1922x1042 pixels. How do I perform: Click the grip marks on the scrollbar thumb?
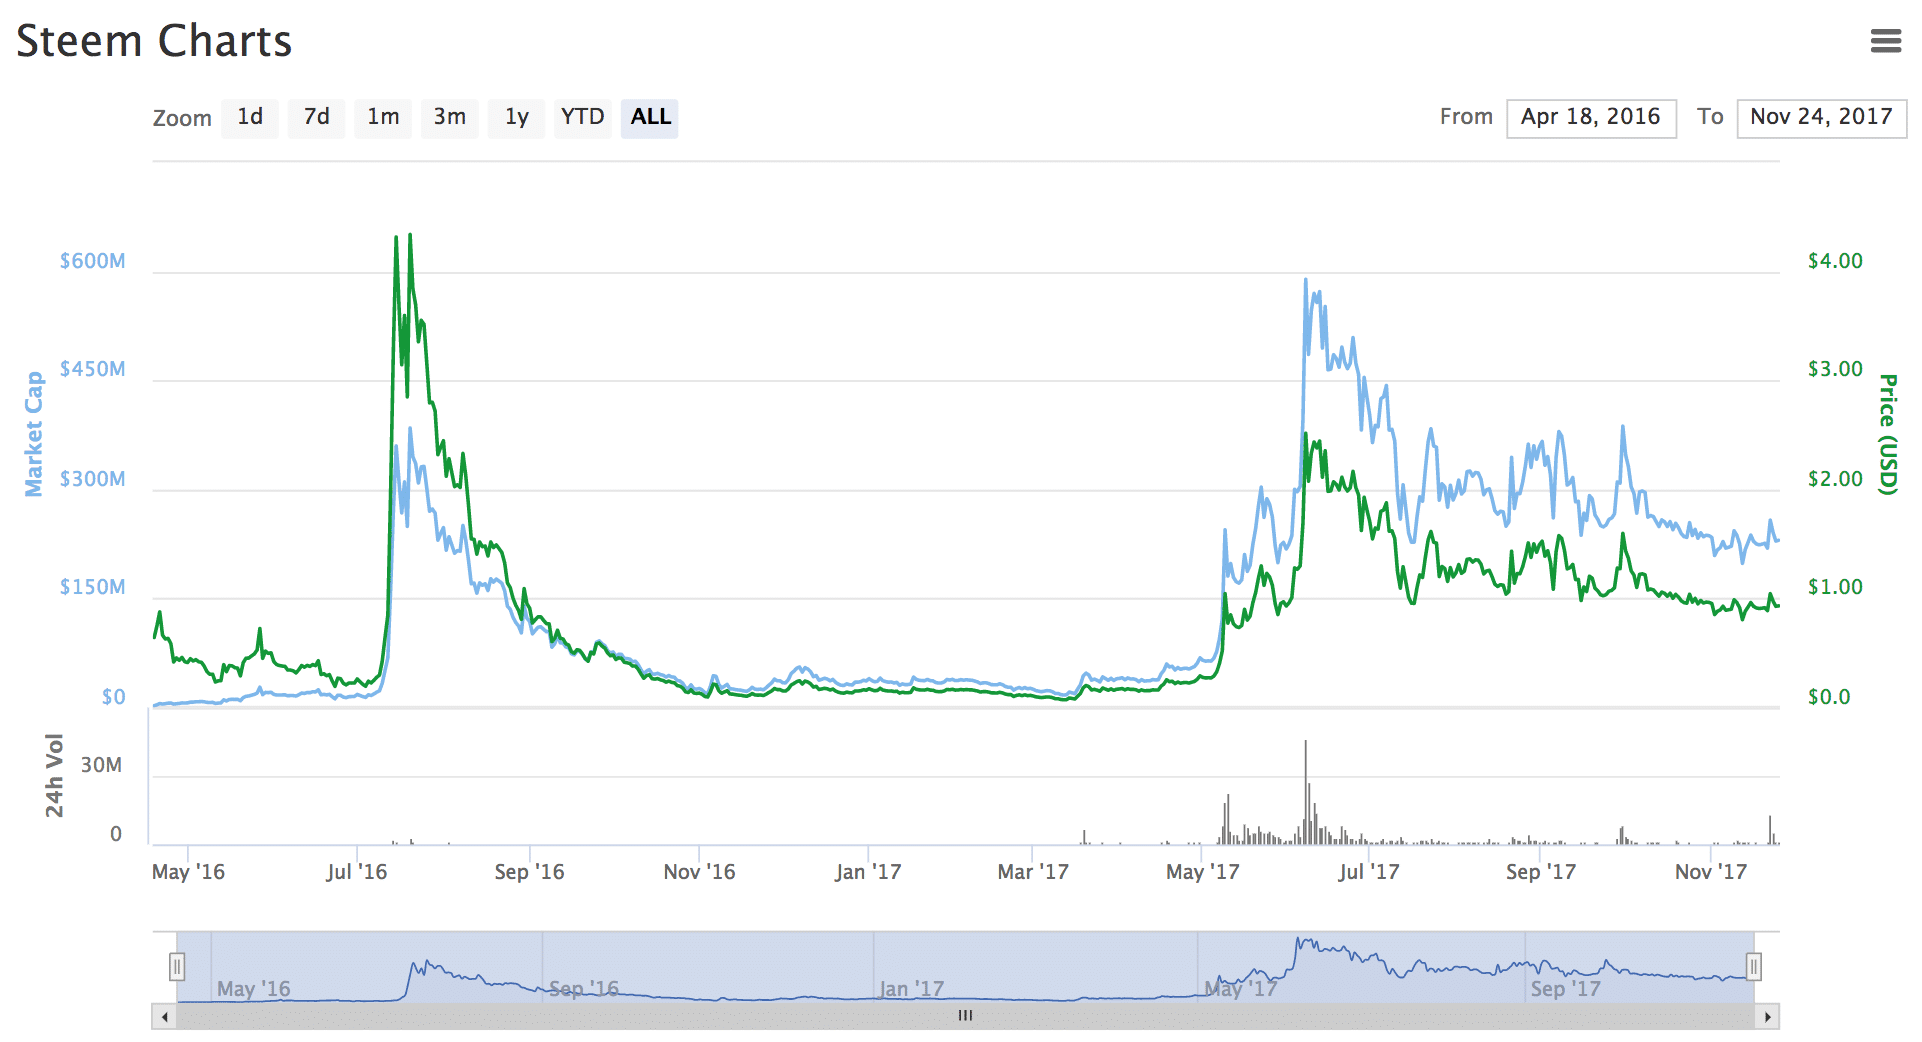[964, 1015]
